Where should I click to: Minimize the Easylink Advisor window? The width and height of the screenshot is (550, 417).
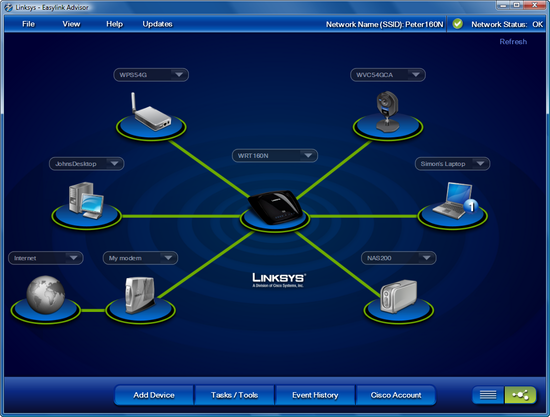point(503,5)
